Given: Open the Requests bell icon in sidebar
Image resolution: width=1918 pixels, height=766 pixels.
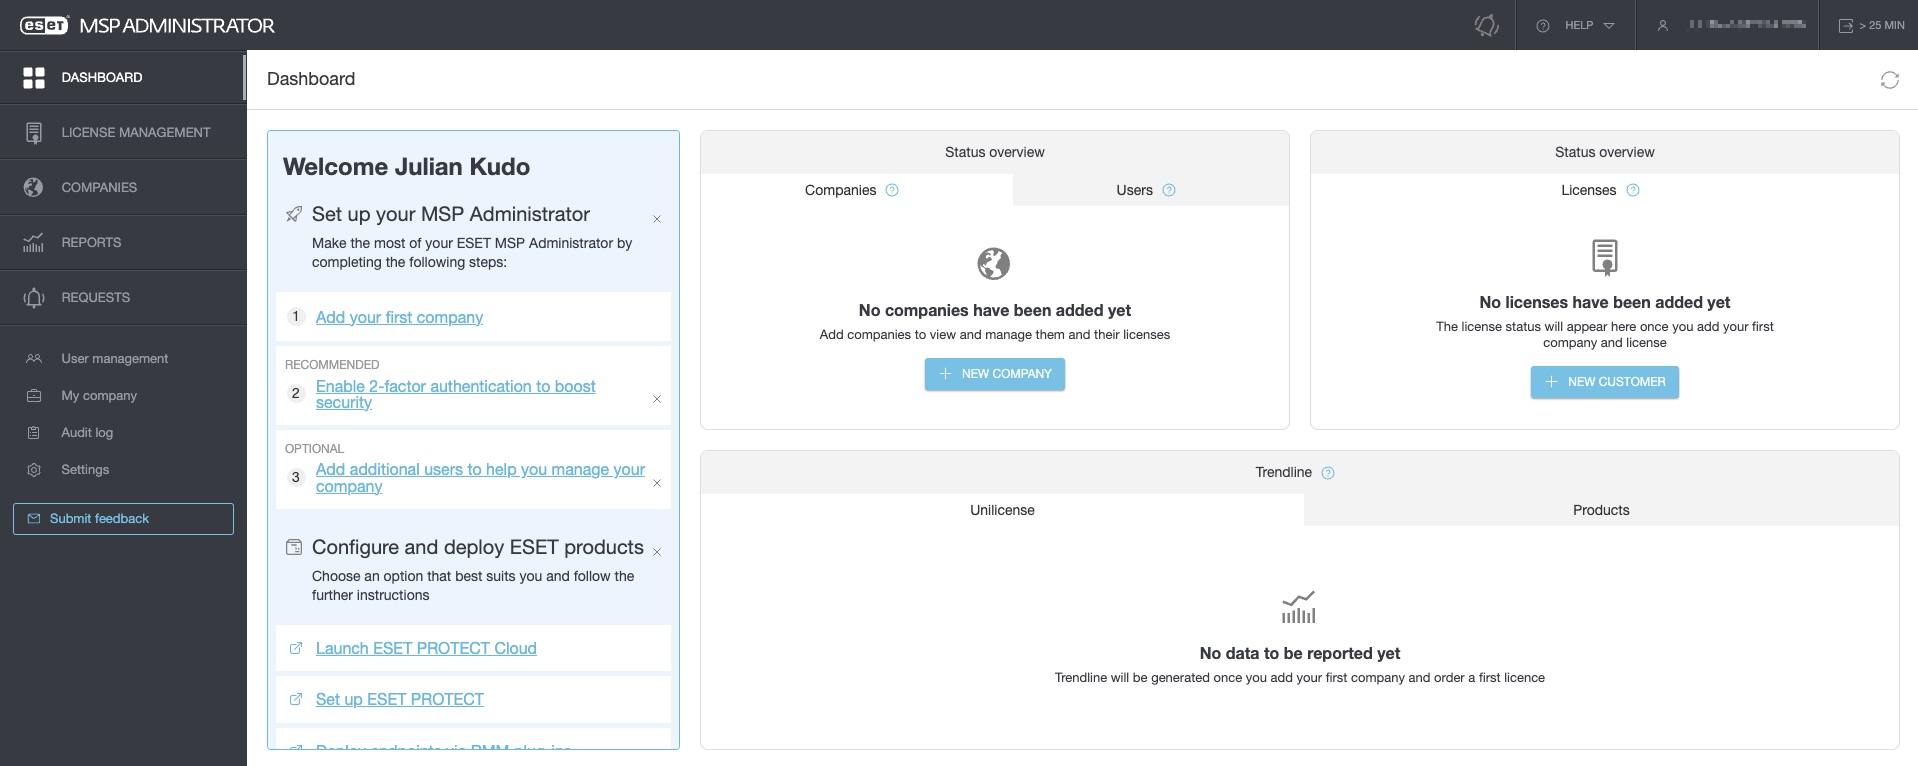Looking at the screenshot, I should tap(34, 297).
